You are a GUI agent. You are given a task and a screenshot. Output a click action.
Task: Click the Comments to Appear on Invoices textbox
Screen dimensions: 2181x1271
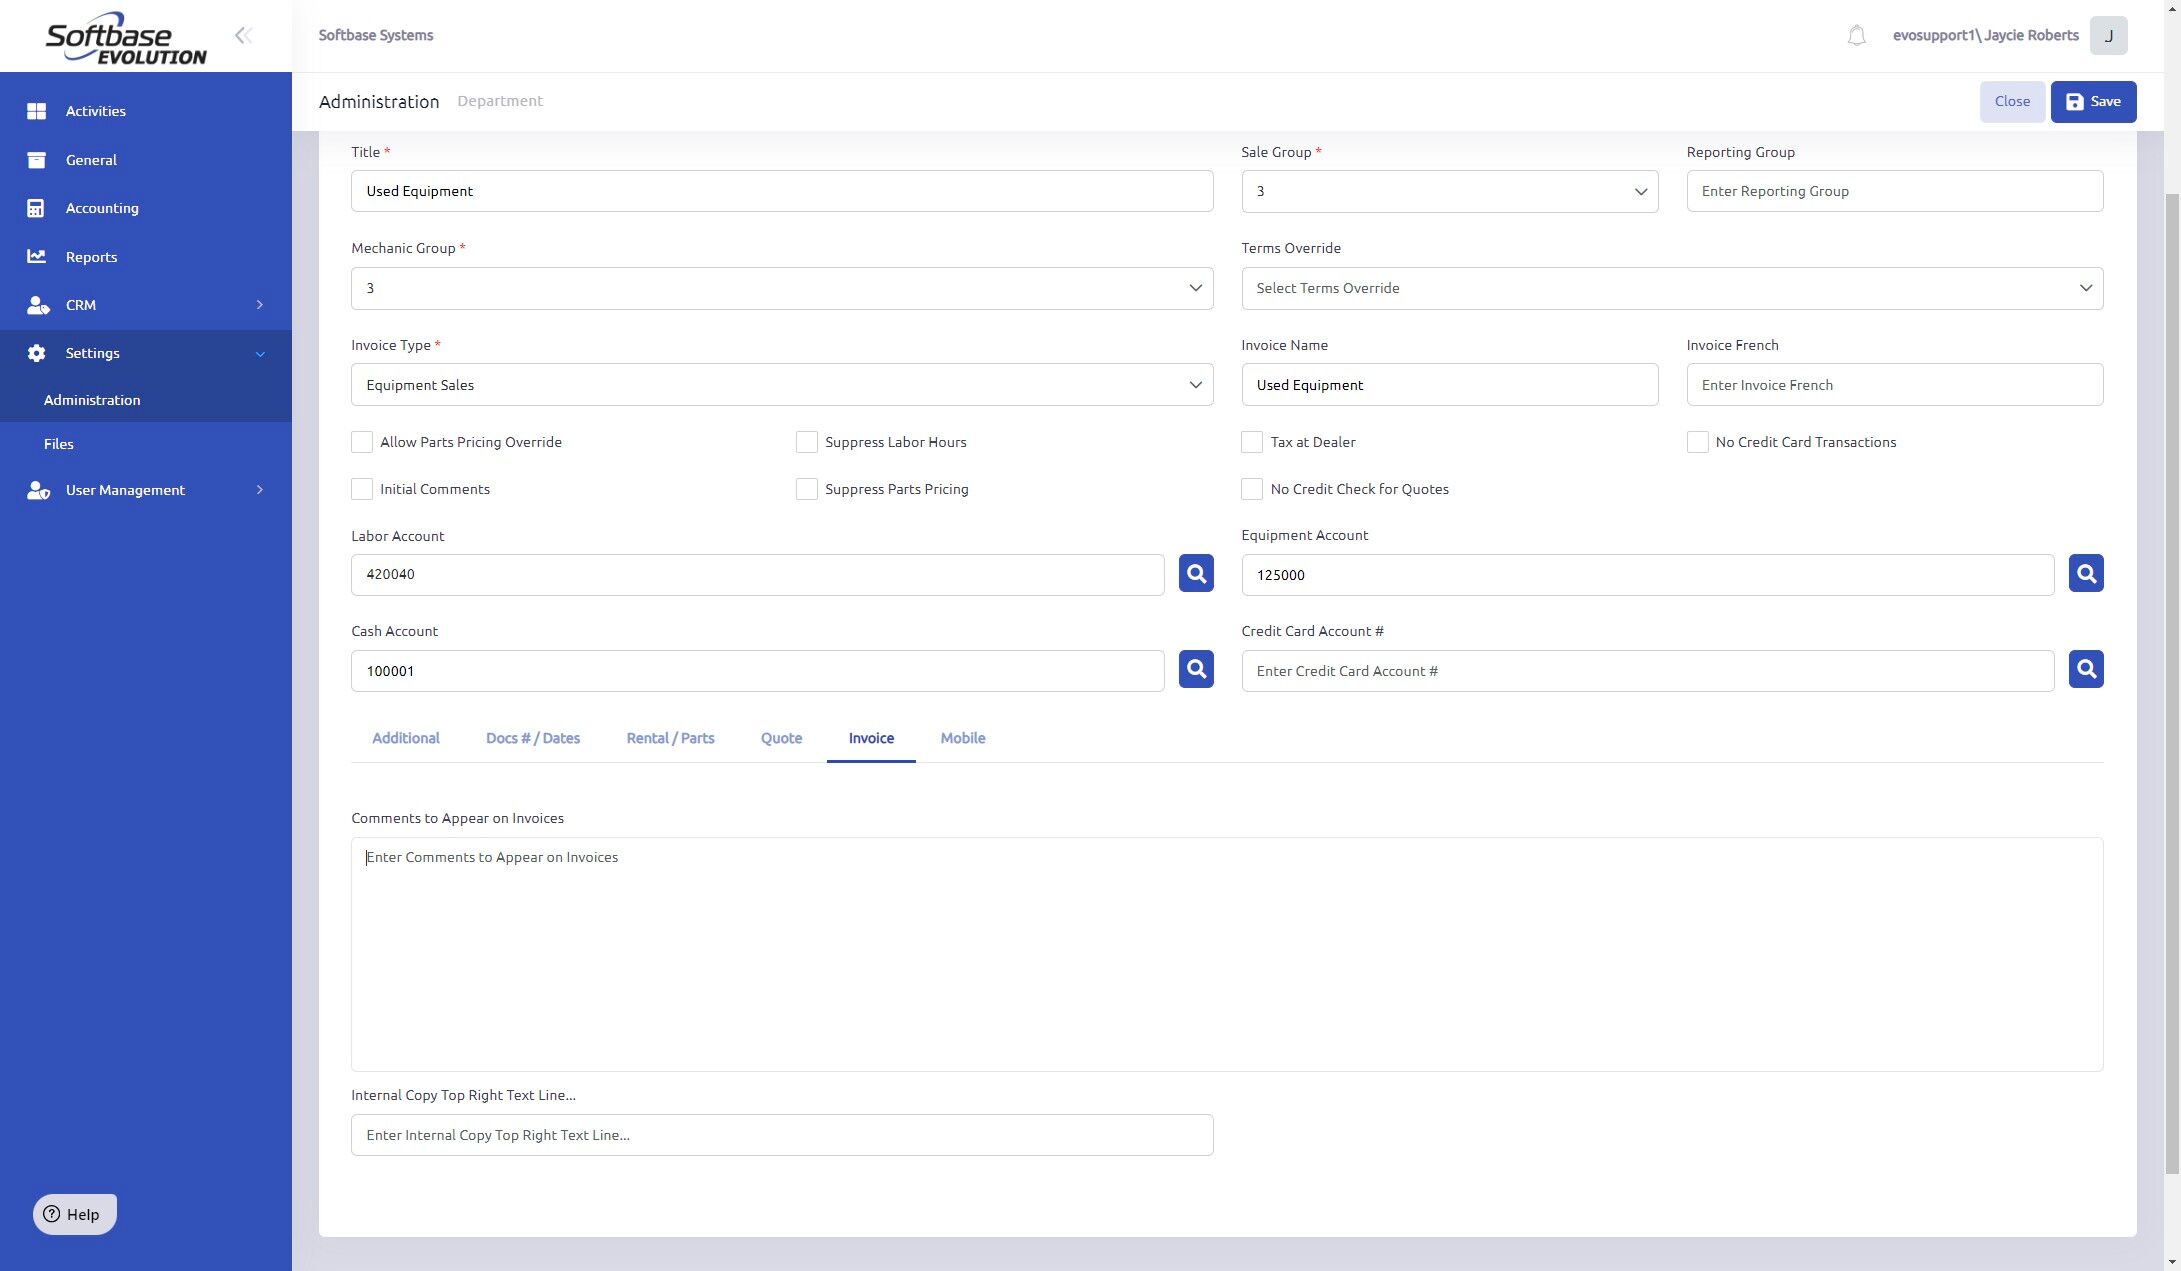click(1226, 954)
